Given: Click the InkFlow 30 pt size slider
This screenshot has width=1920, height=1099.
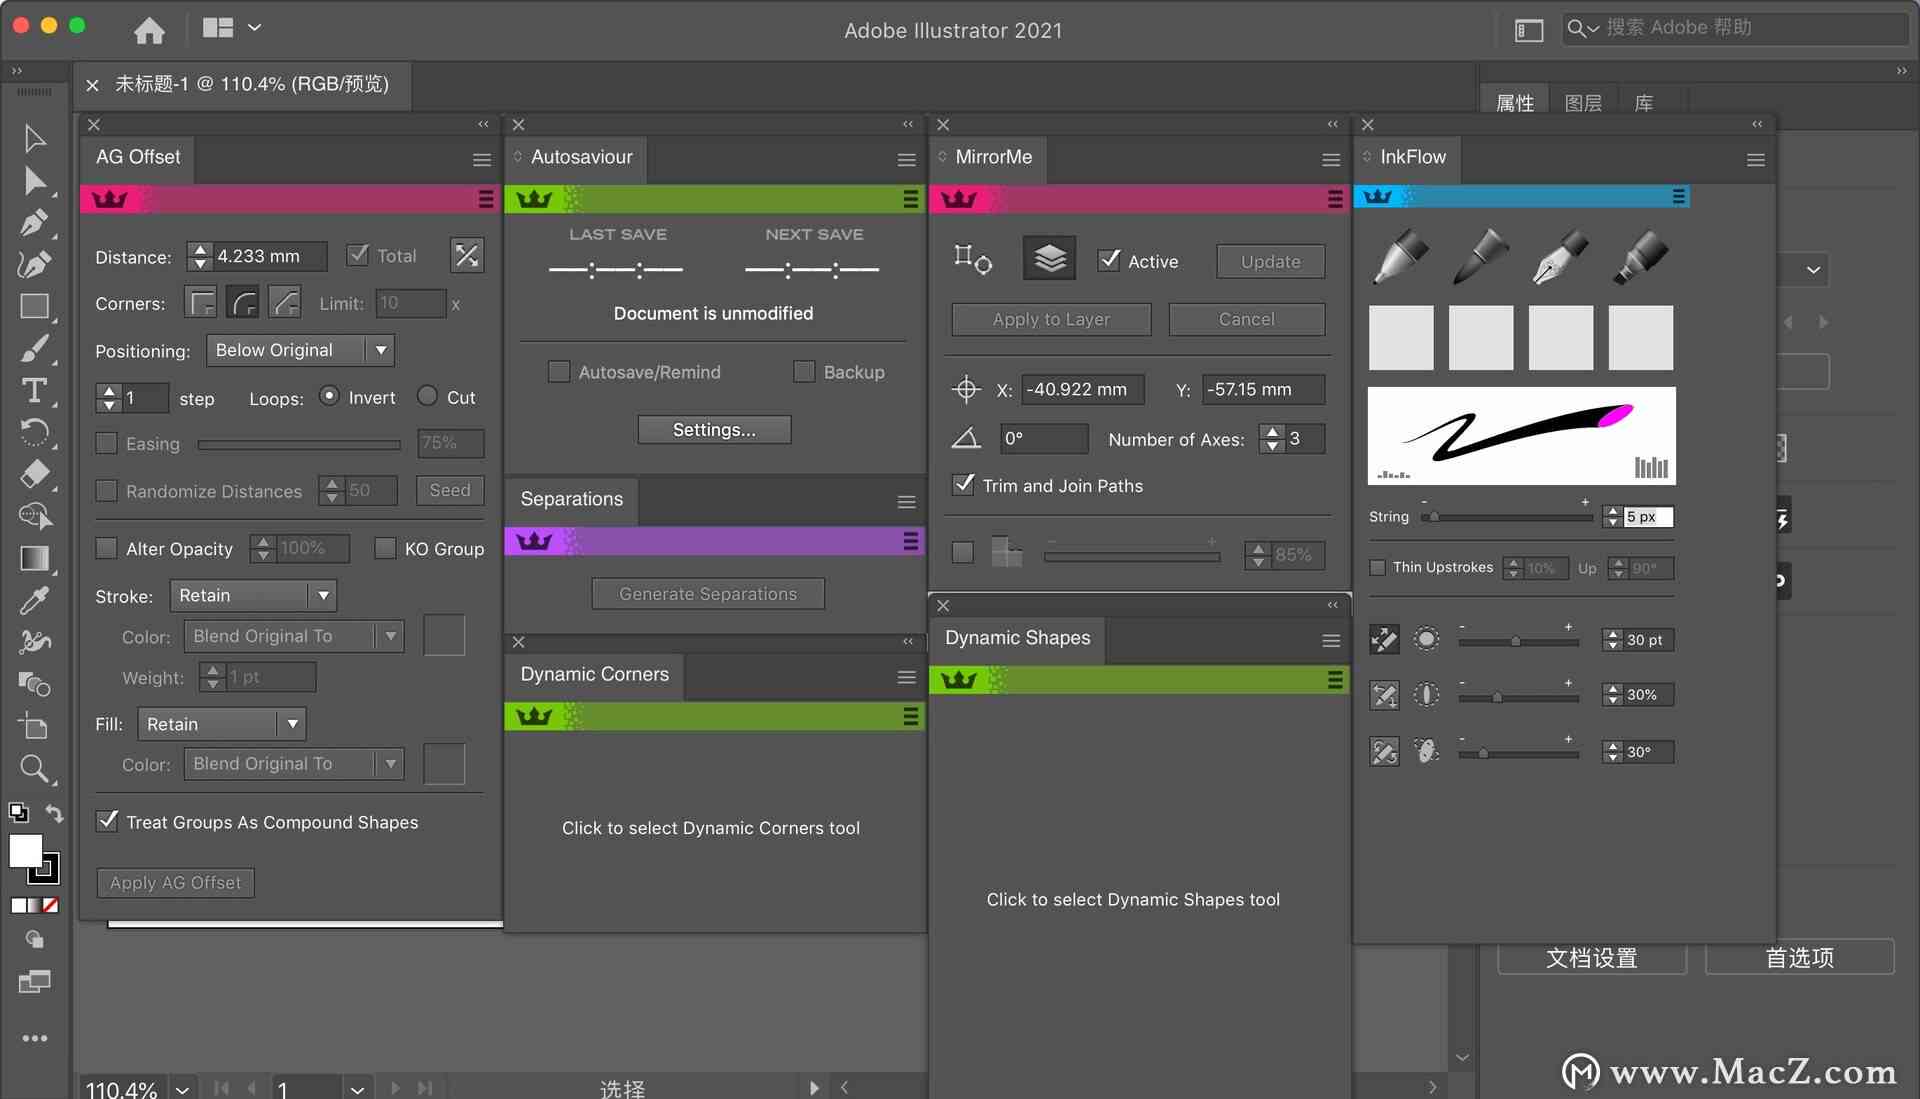Looking at the screenshot, I should (x=1518, y=641).
